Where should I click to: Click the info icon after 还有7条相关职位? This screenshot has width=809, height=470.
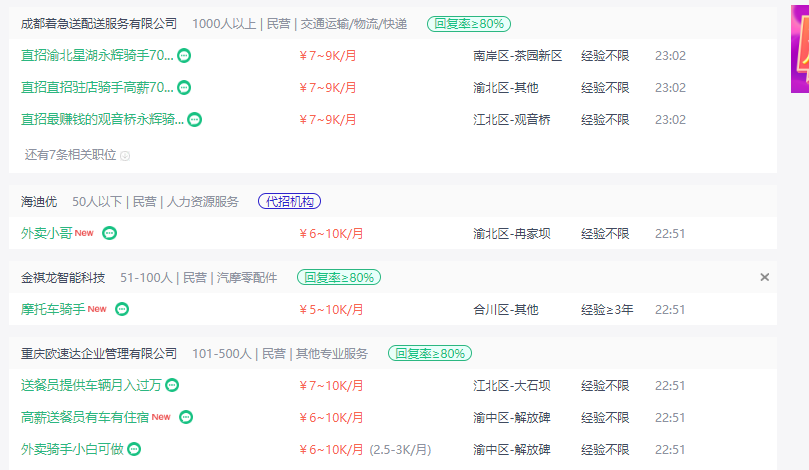pyautogui.click(x=125, y=156)
